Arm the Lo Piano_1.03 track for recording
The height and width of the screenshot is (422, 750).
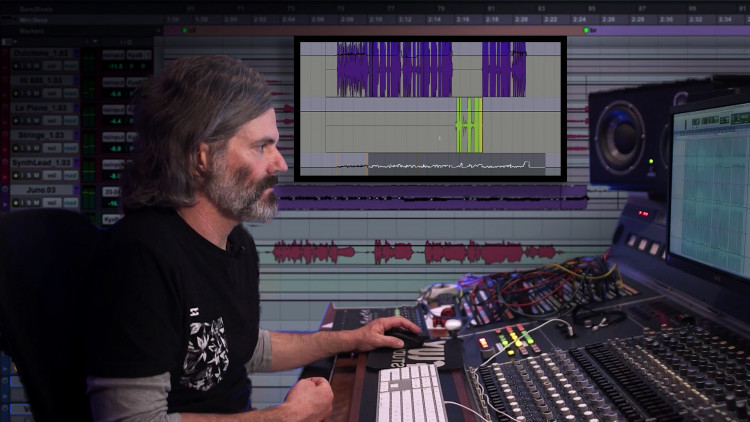[16, 121]
